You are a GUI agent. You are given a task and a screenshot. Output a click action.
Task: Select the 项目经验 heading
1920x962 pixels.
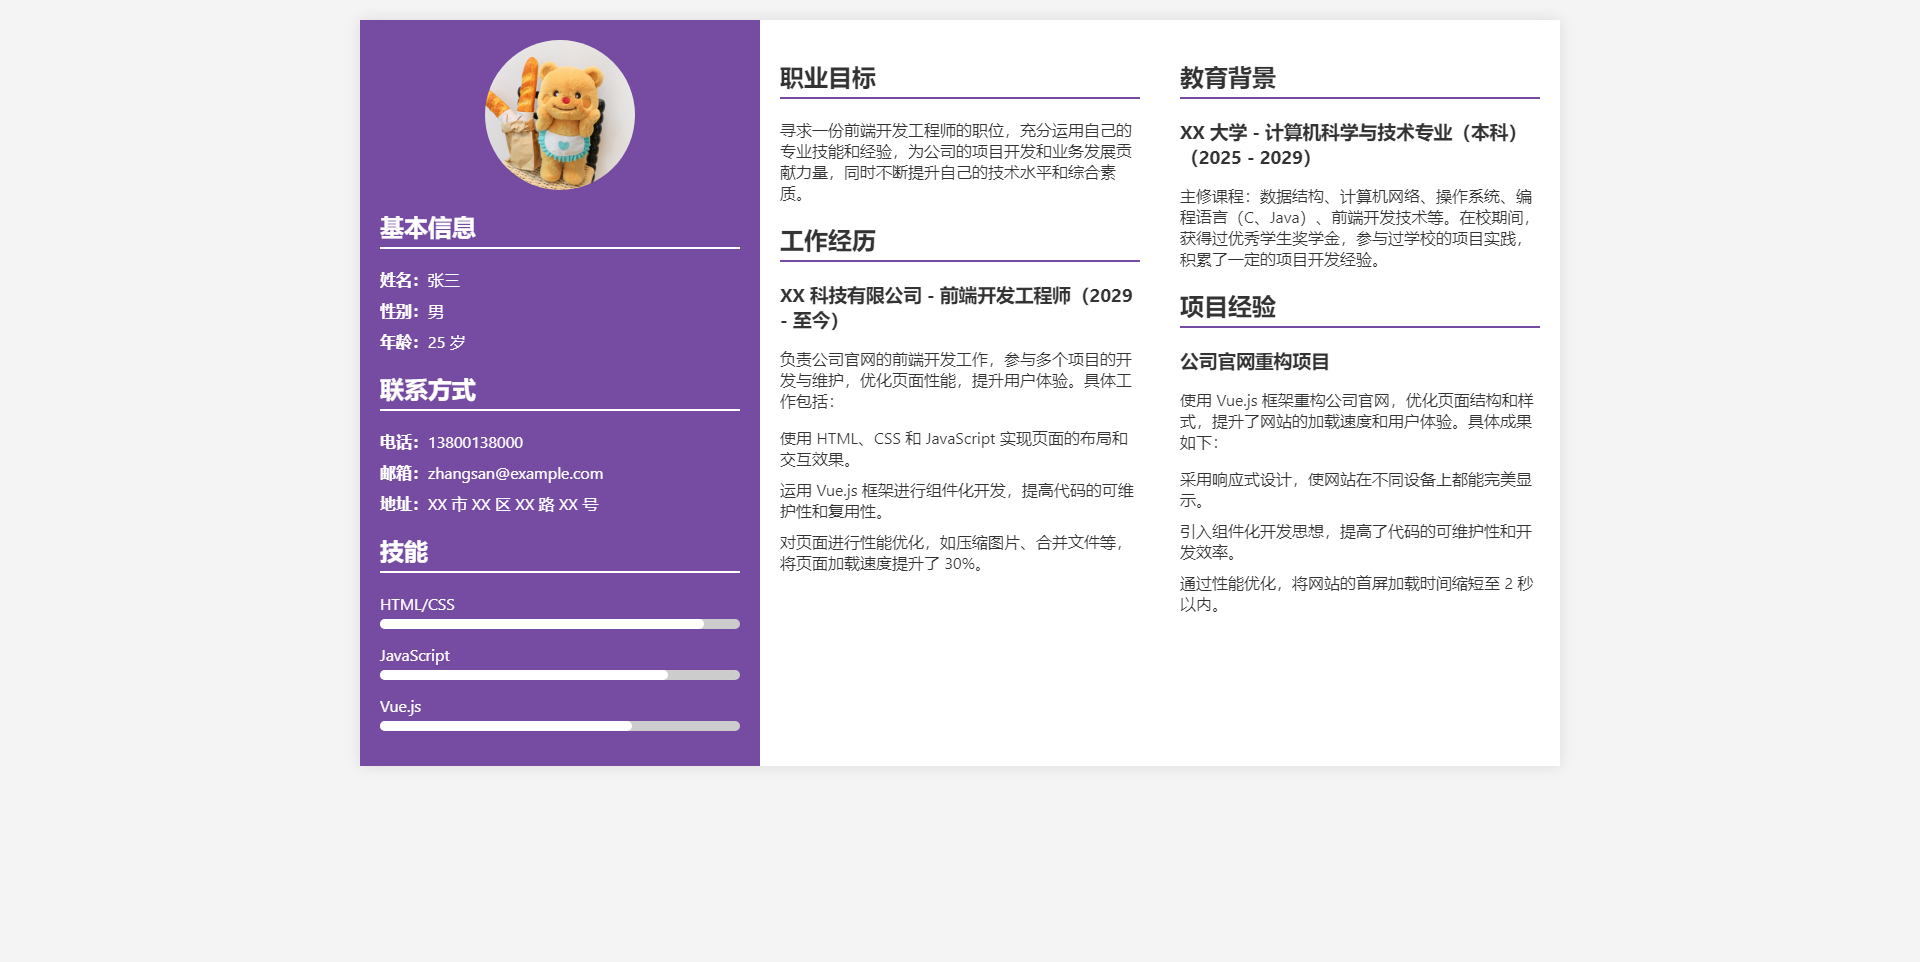pos(1228,307)
